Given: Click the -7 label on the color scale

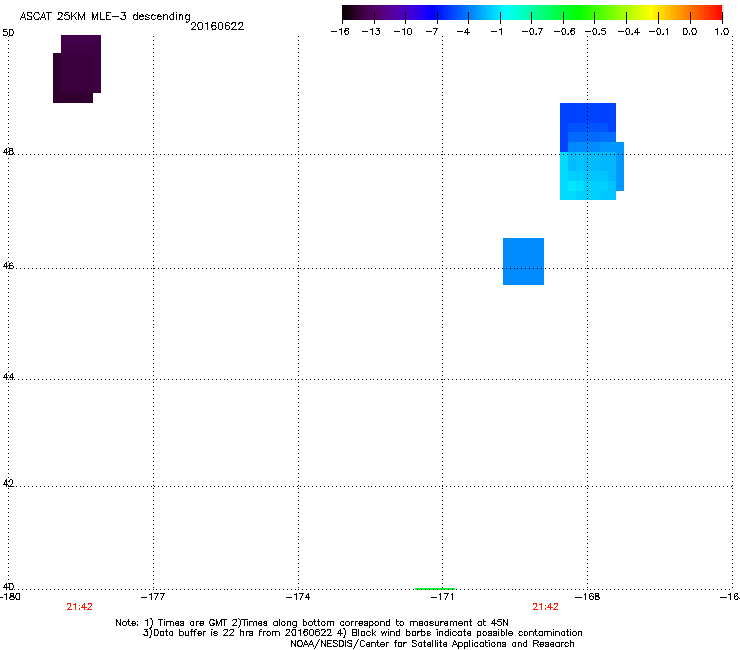Looking at the screenshot, I should point(432,32).
